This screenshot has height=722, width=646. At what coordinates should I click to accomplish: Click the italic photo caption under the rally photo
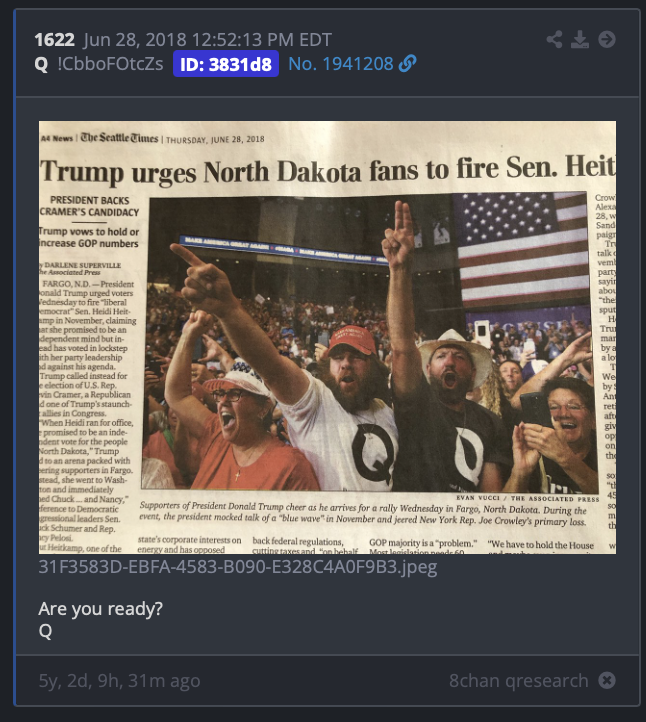[363, 514]
